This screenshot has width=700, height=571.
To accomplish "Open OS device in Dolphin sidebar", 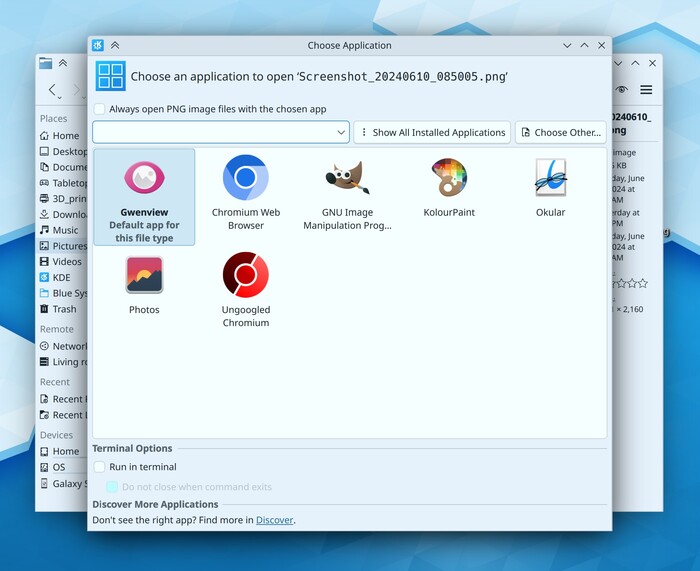I will [x=63, y=467].
